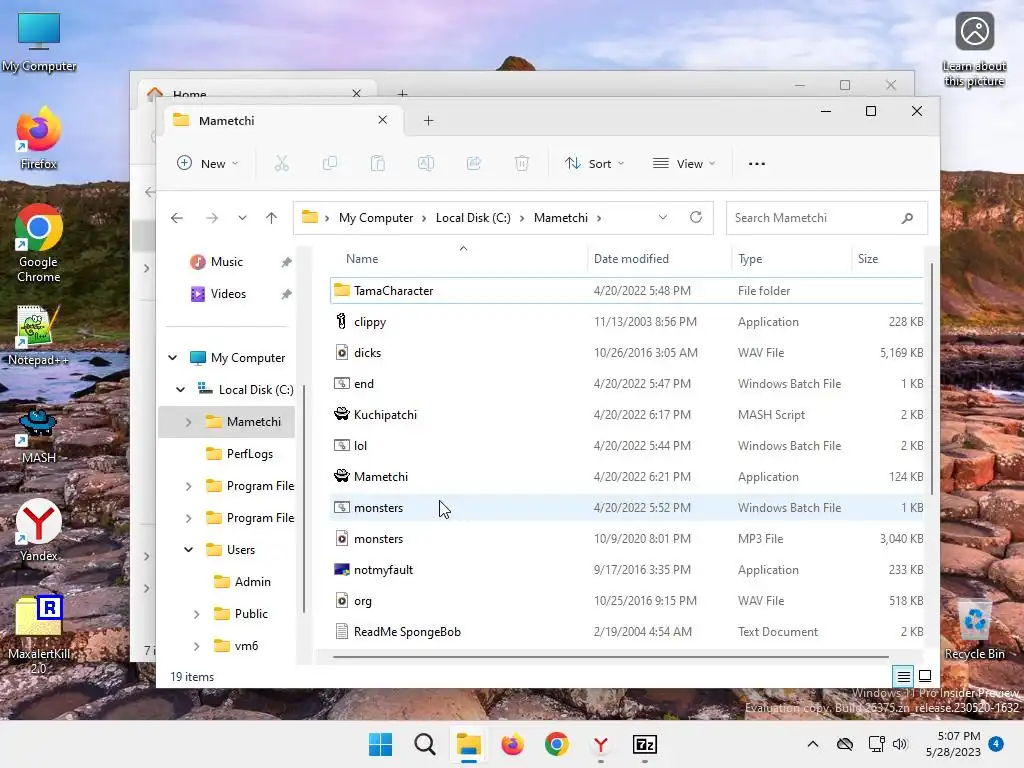The image size is (1024, 768).
Task: Open the MaxalertKill 2.0 desktop icon
Action: pyautogui.click(x=39, y=635)
